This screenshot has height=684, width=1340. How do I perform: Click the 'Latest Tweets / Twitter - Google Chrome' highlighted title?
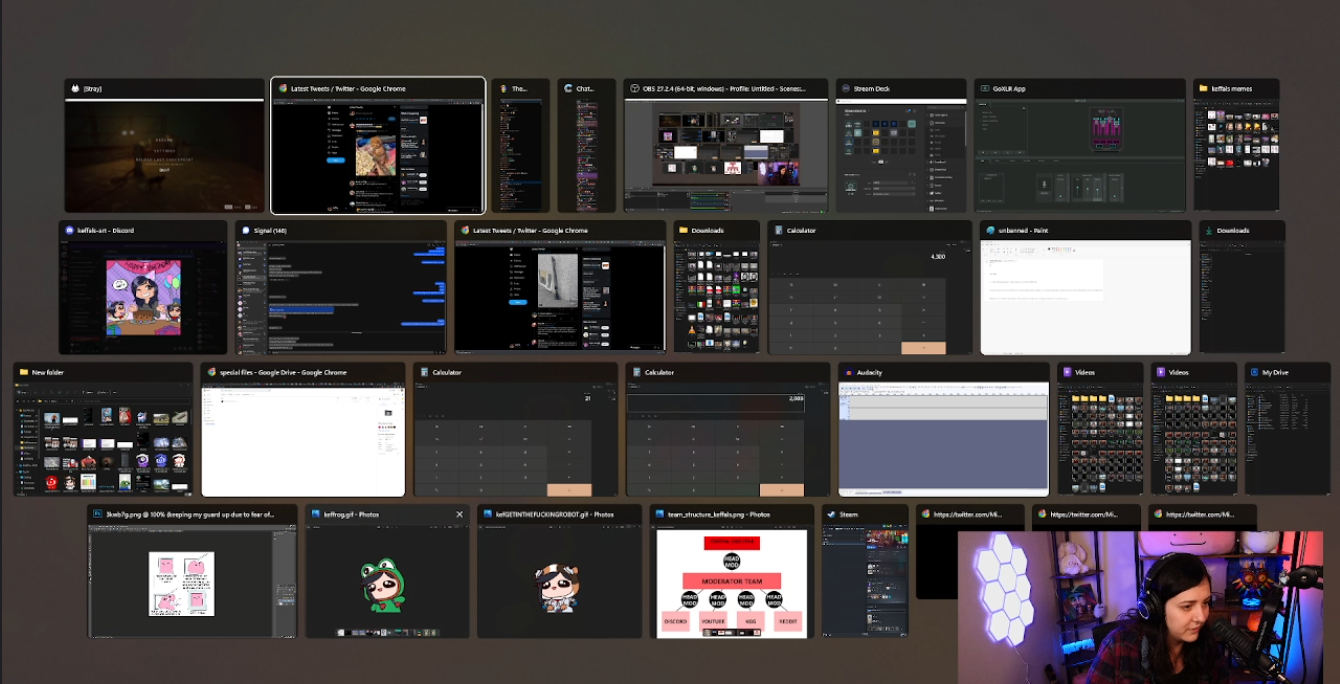[x=348, y=89]
